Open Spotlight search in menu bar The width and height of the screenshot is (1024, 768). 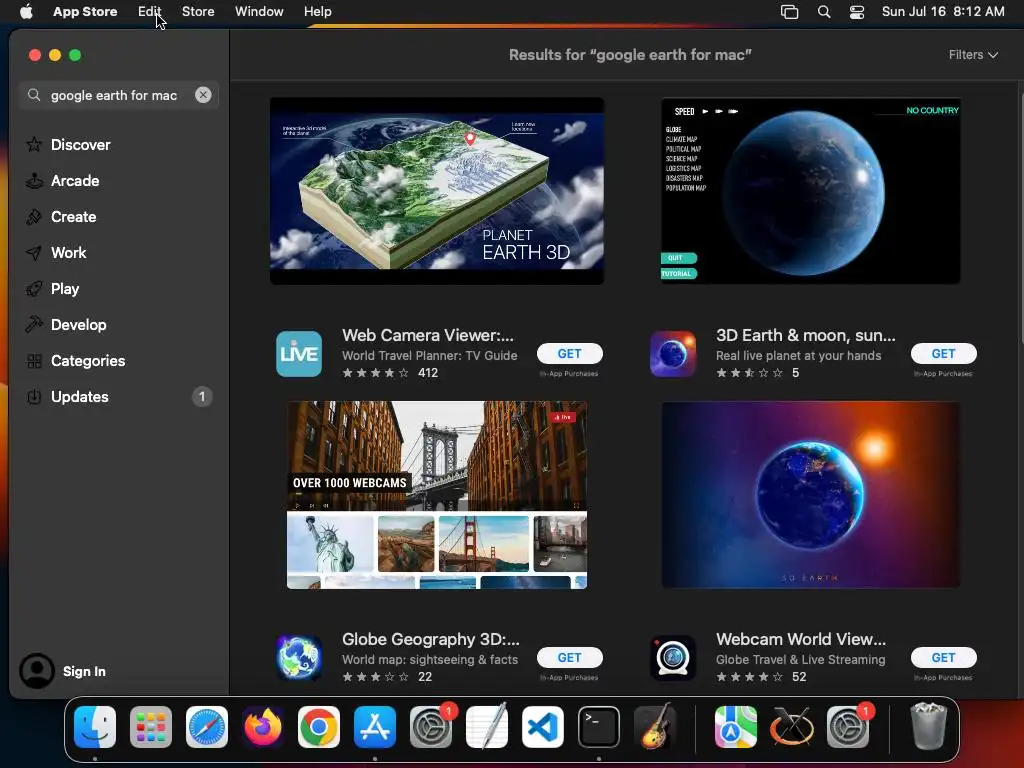[824, 12]
